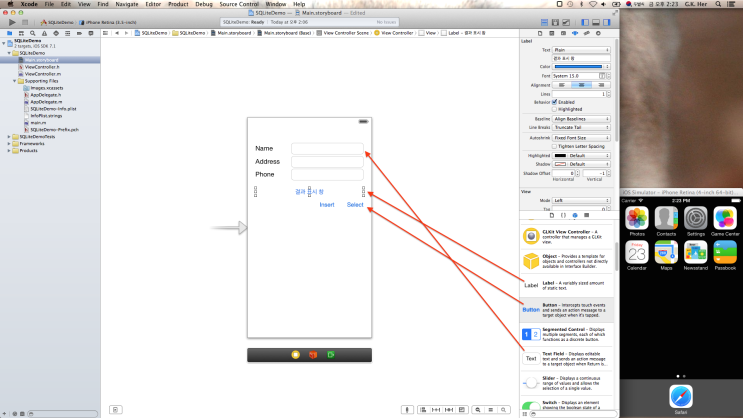Show the Attributes inspector tab

[x=575, y=33]
